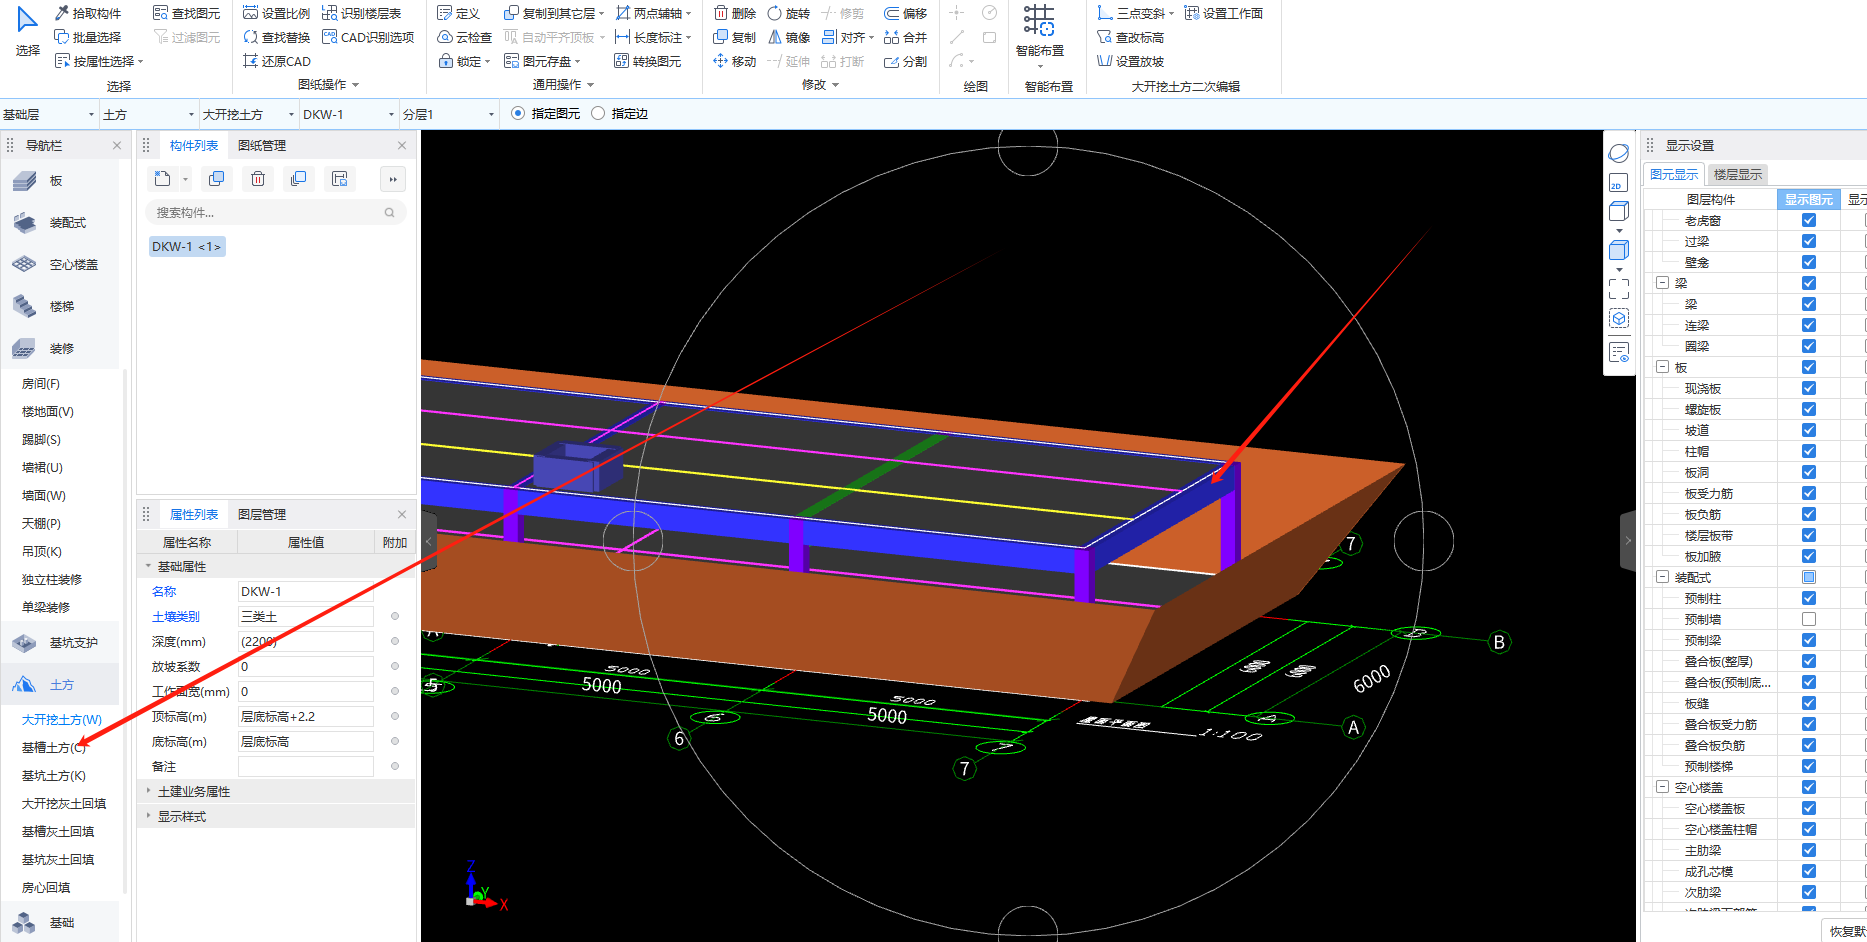Click 还原CAD tool
Viewport: 1867px width, 942px height.
coord(276,61)
